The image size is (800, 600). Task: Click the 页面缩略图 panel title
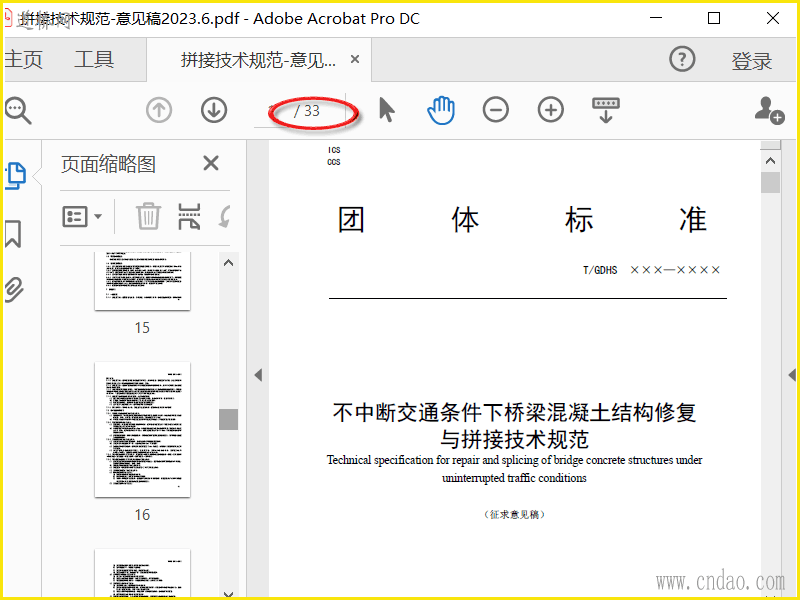(x=108, y=164)
